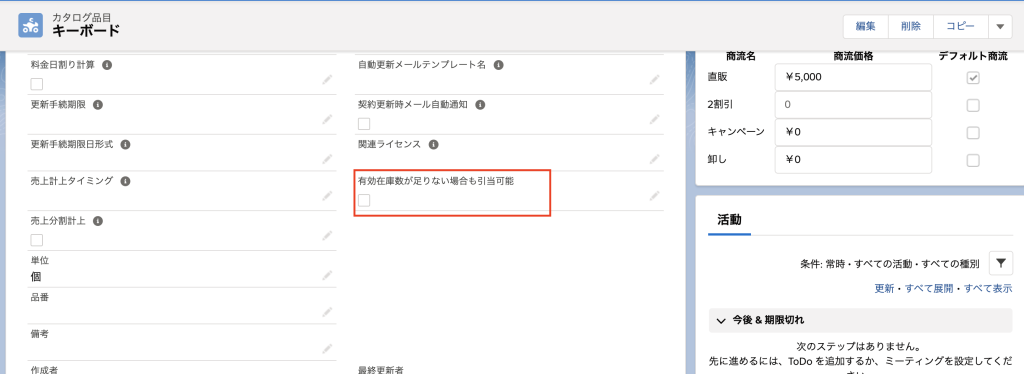Screen dimensions: 1024x374
Task: Edit 料金日割り計算 with pencil icon
Action: [x=327, y=80]
